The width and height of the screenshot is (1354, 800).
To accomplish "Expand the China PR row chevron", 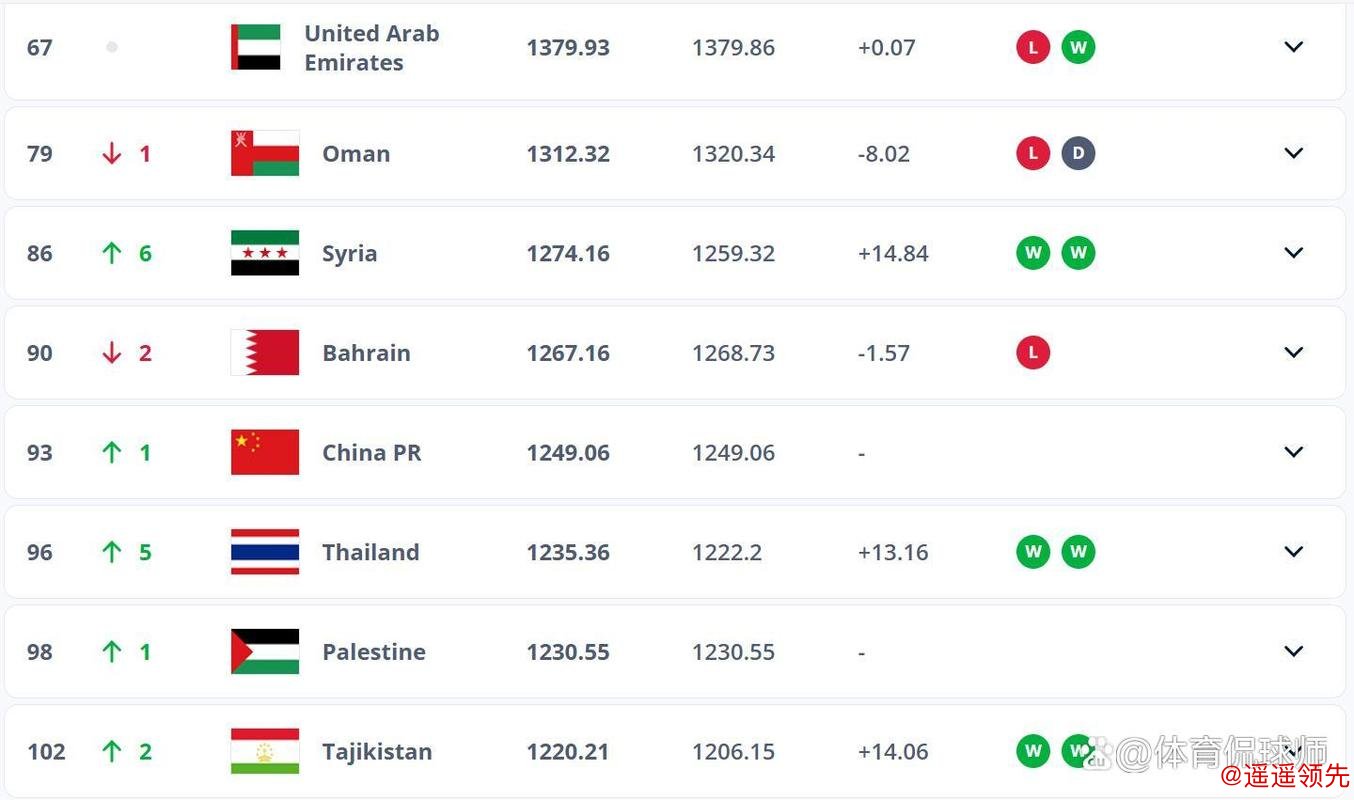I will coord(1294,452).
